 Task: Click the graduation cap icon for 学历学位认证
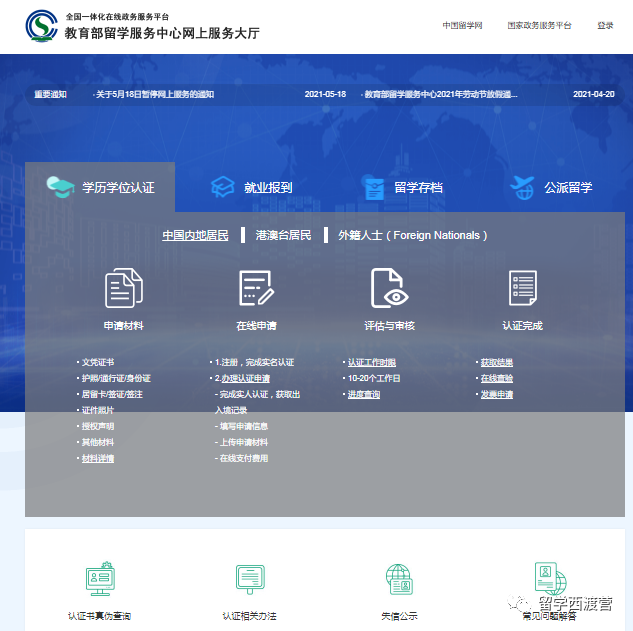coord(60,187)
